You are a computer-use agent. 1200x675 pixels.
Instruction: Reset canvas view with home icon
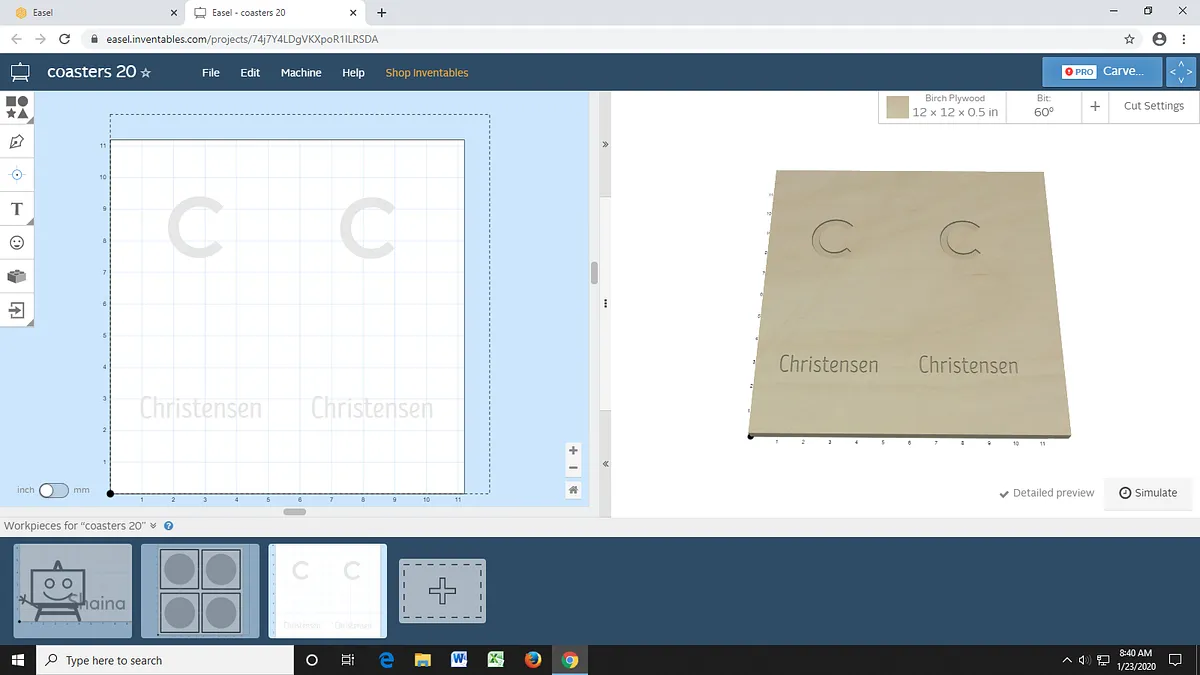pos(573,490)
